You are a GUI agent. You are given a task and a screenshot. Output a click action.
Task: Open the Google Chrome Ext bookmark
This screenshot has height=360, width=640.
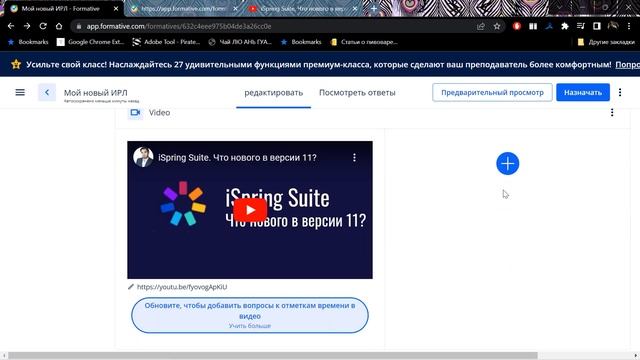pyautogui.click(x=90, y=42)
